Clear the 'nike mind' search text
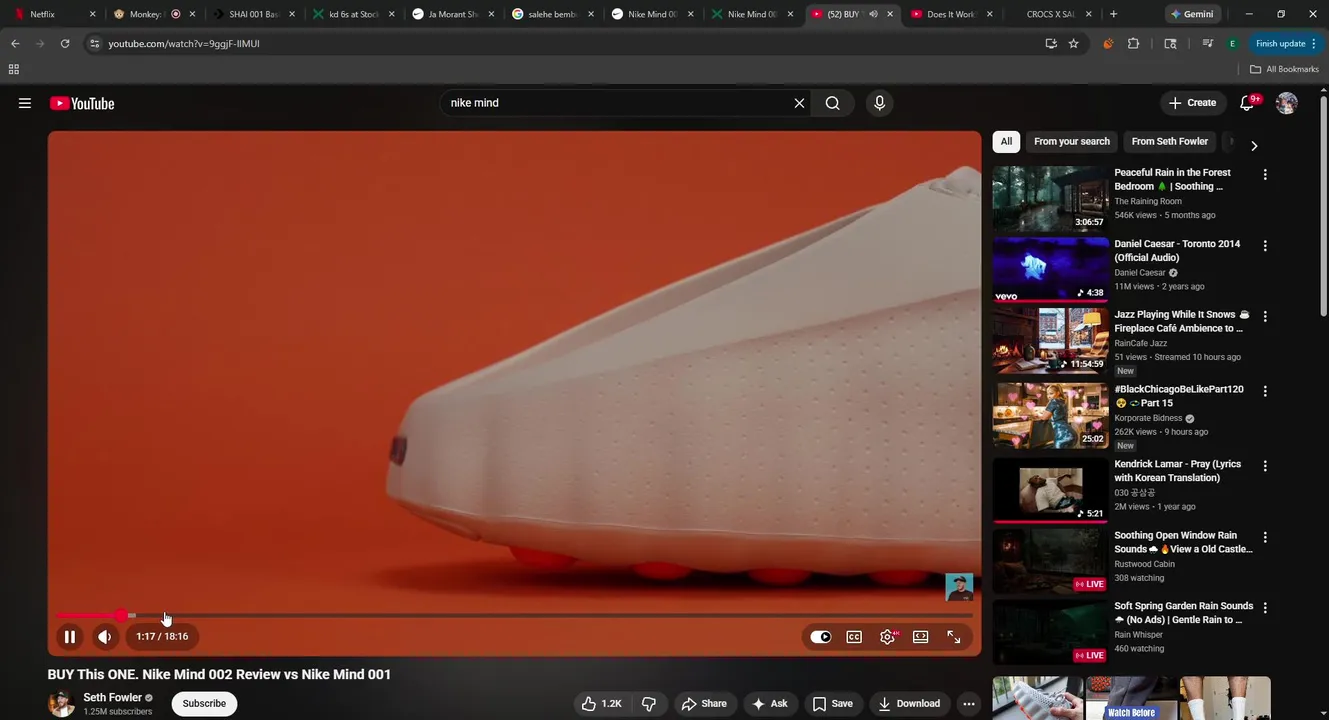 (x=799, y=103)
